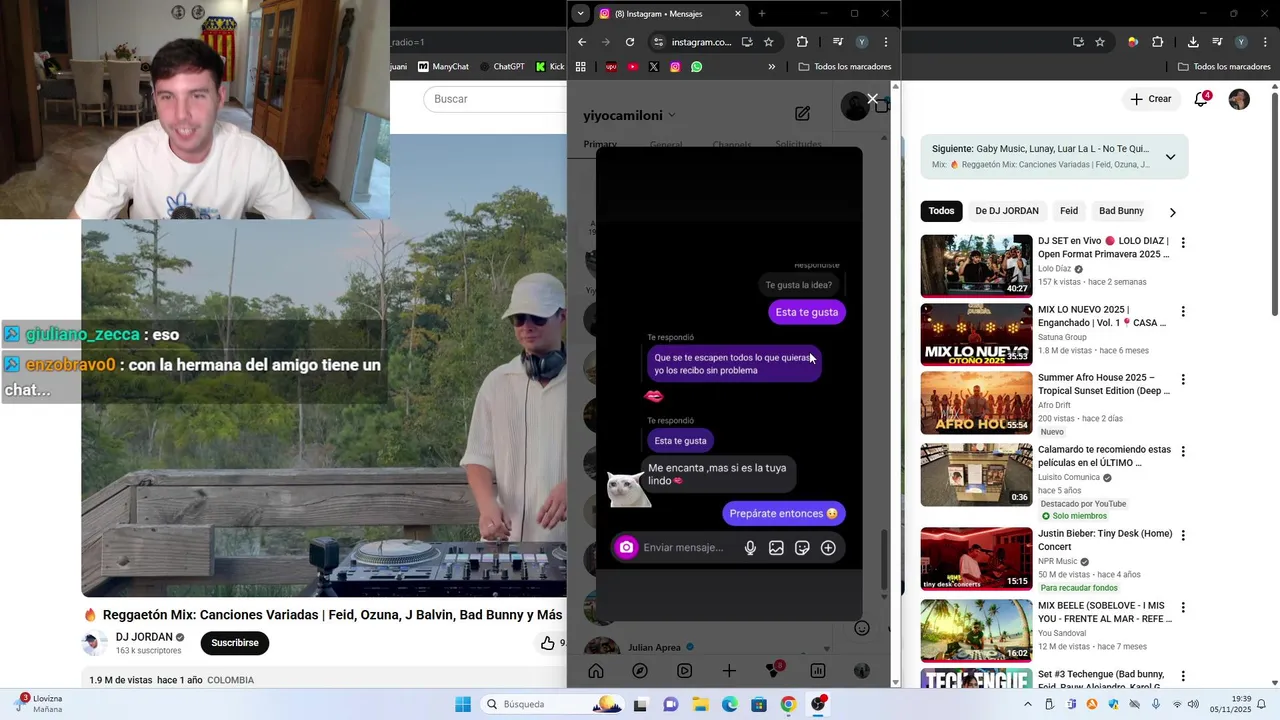Click the emoji smiley icon below the chat
The image size is (1280, 720).
tap(862, 628)
